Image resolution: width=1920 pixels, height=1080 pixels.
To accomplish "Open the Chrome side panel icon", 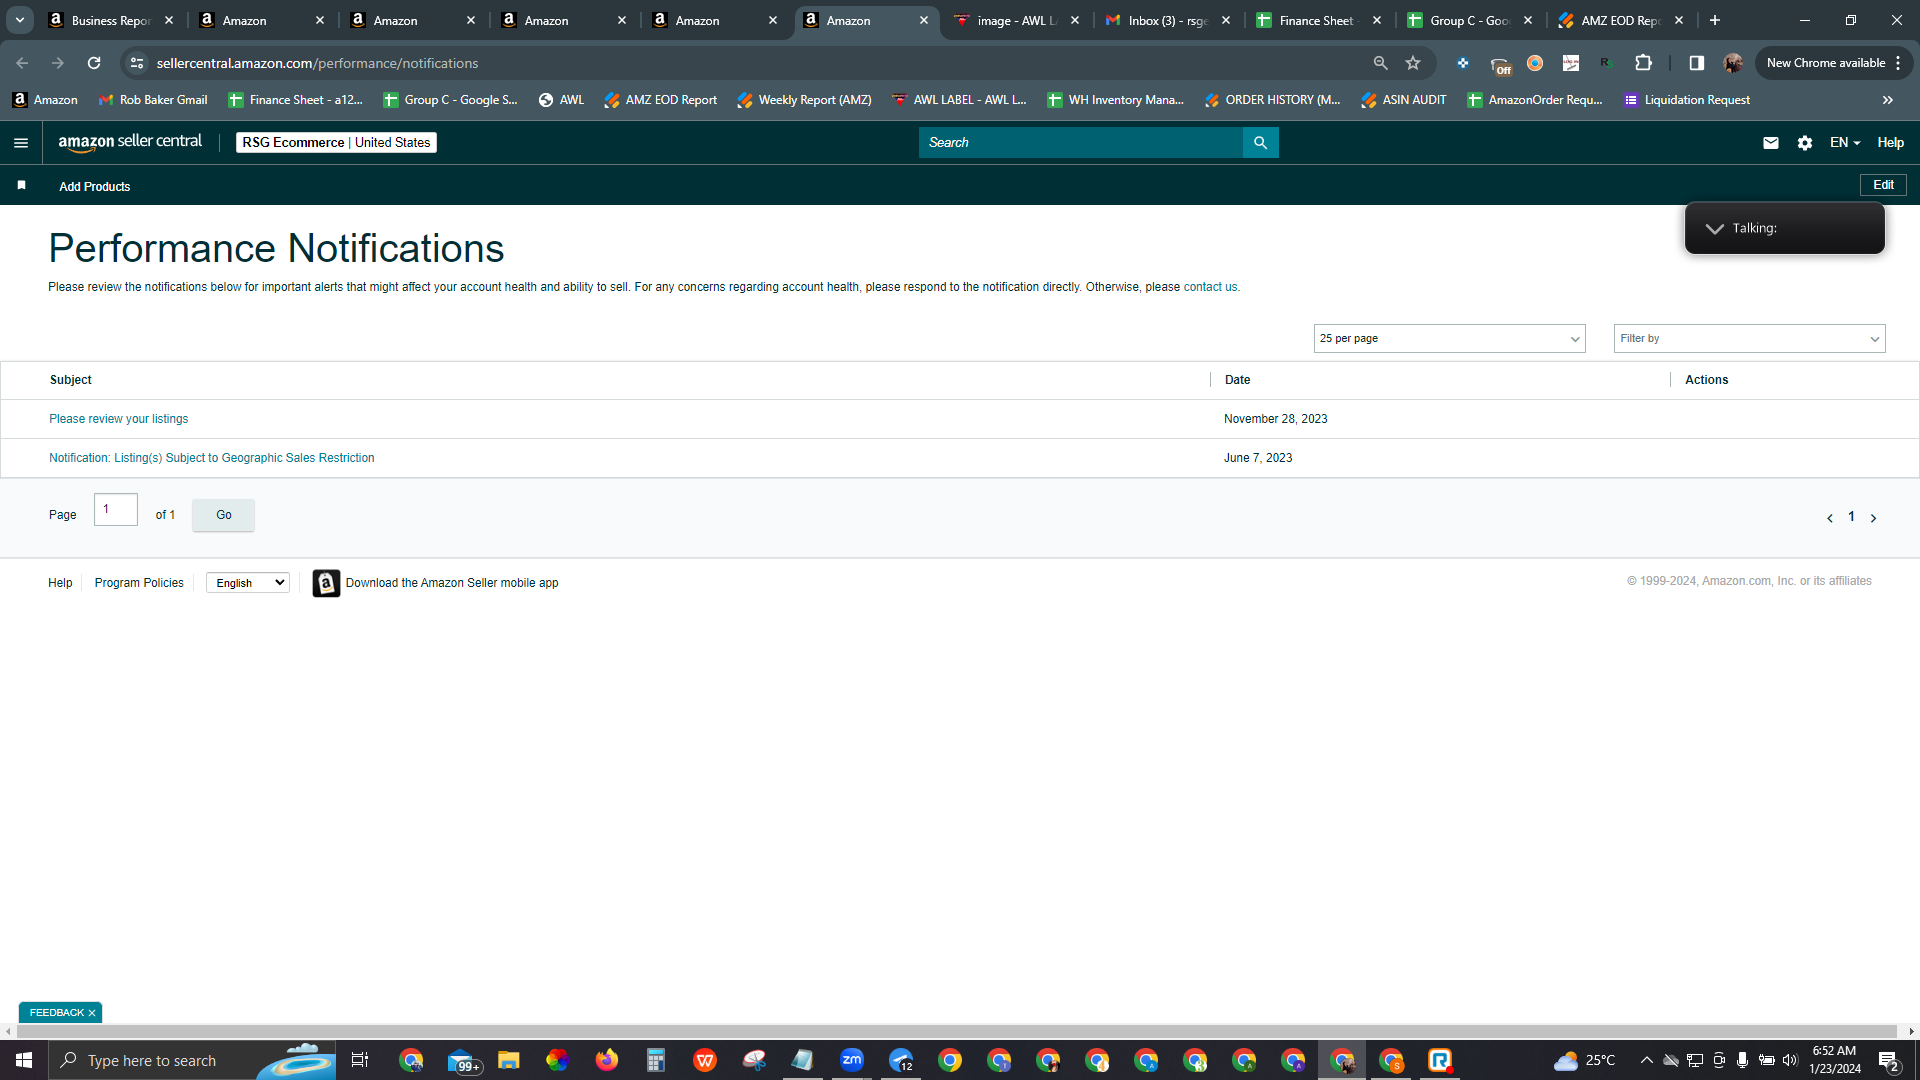I will pos(1696,63).
